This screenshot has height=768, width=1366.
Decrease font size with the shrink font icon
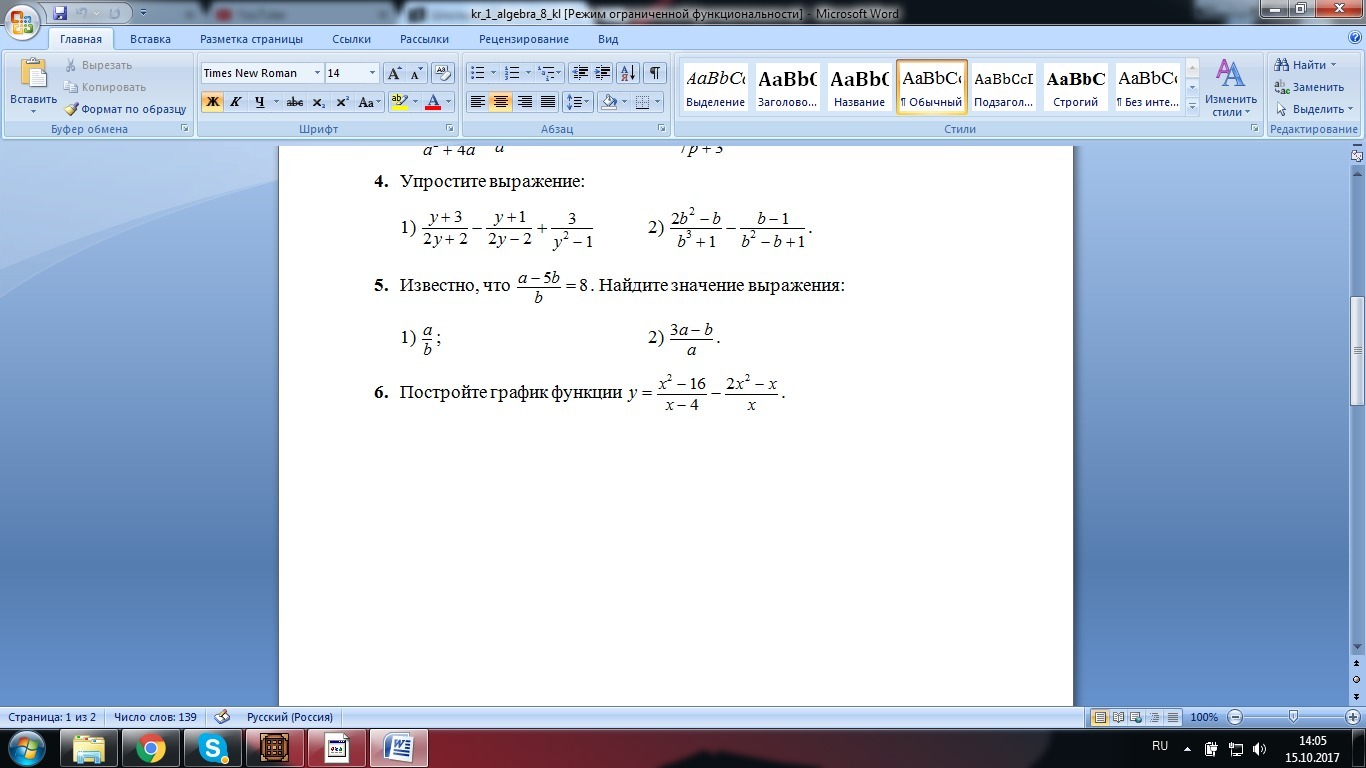(416, 73)
